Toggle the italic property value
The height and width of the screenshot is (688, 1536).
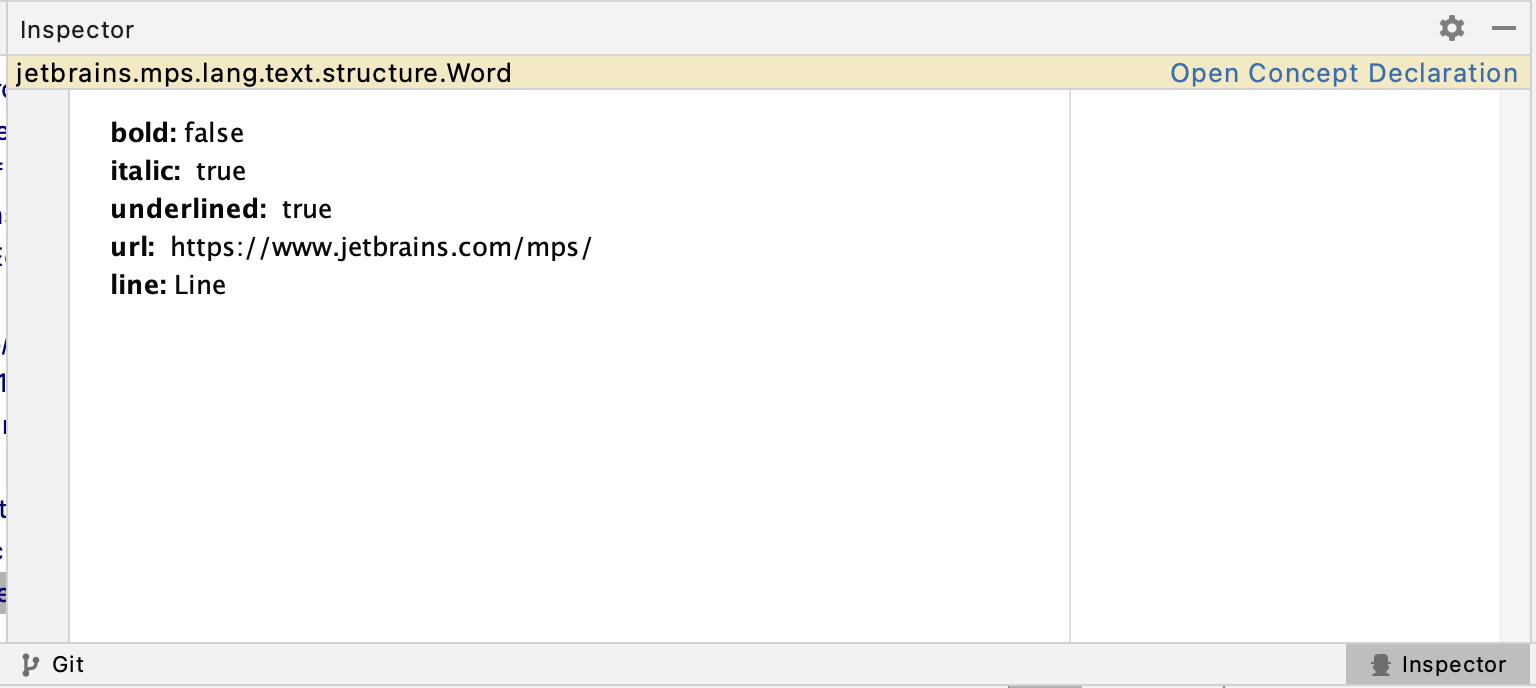coord(221,170)
